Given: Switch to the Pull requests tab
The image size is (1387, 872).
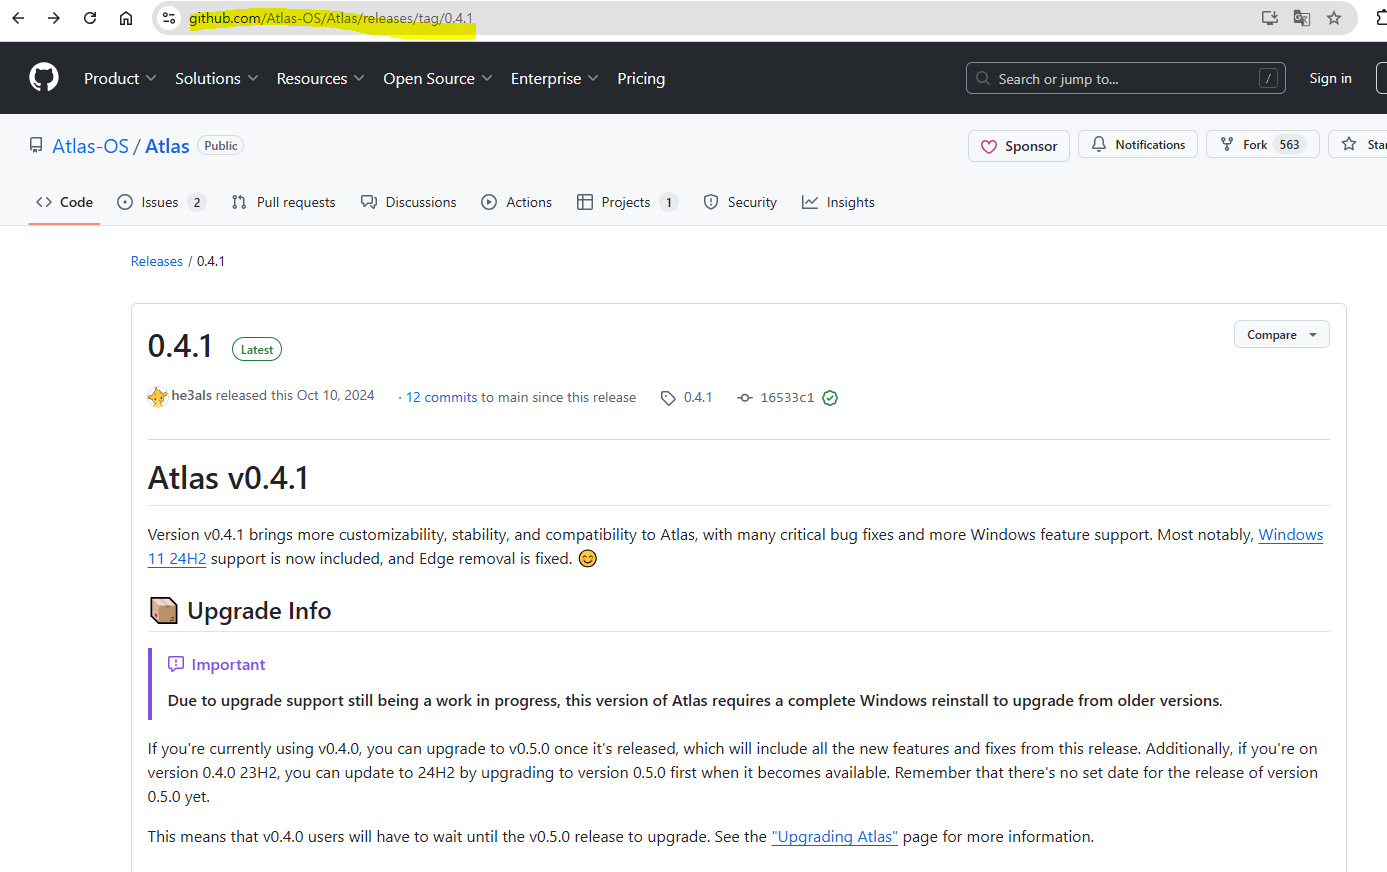Looking at the screenshot, I should [283, 202].
